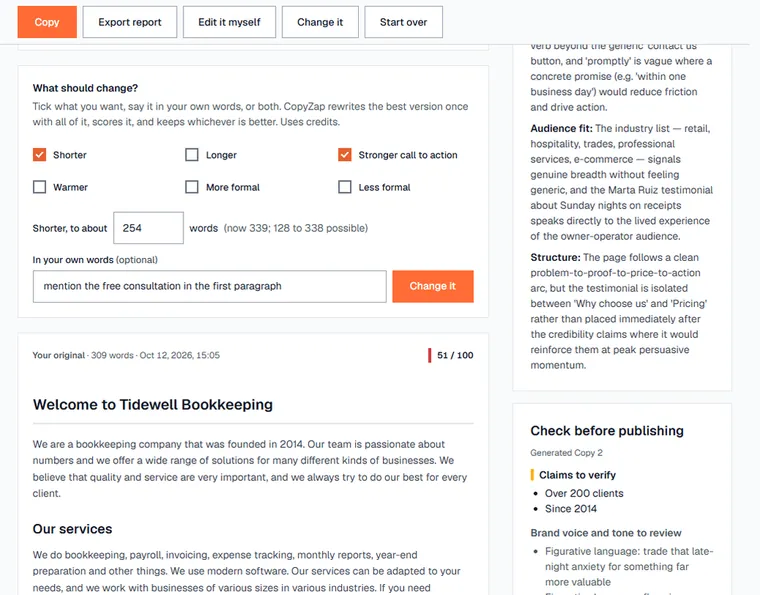Uncheck the Shorter checkbox
The height and width of the screenshot is (595, 760).
click(39, 155)
